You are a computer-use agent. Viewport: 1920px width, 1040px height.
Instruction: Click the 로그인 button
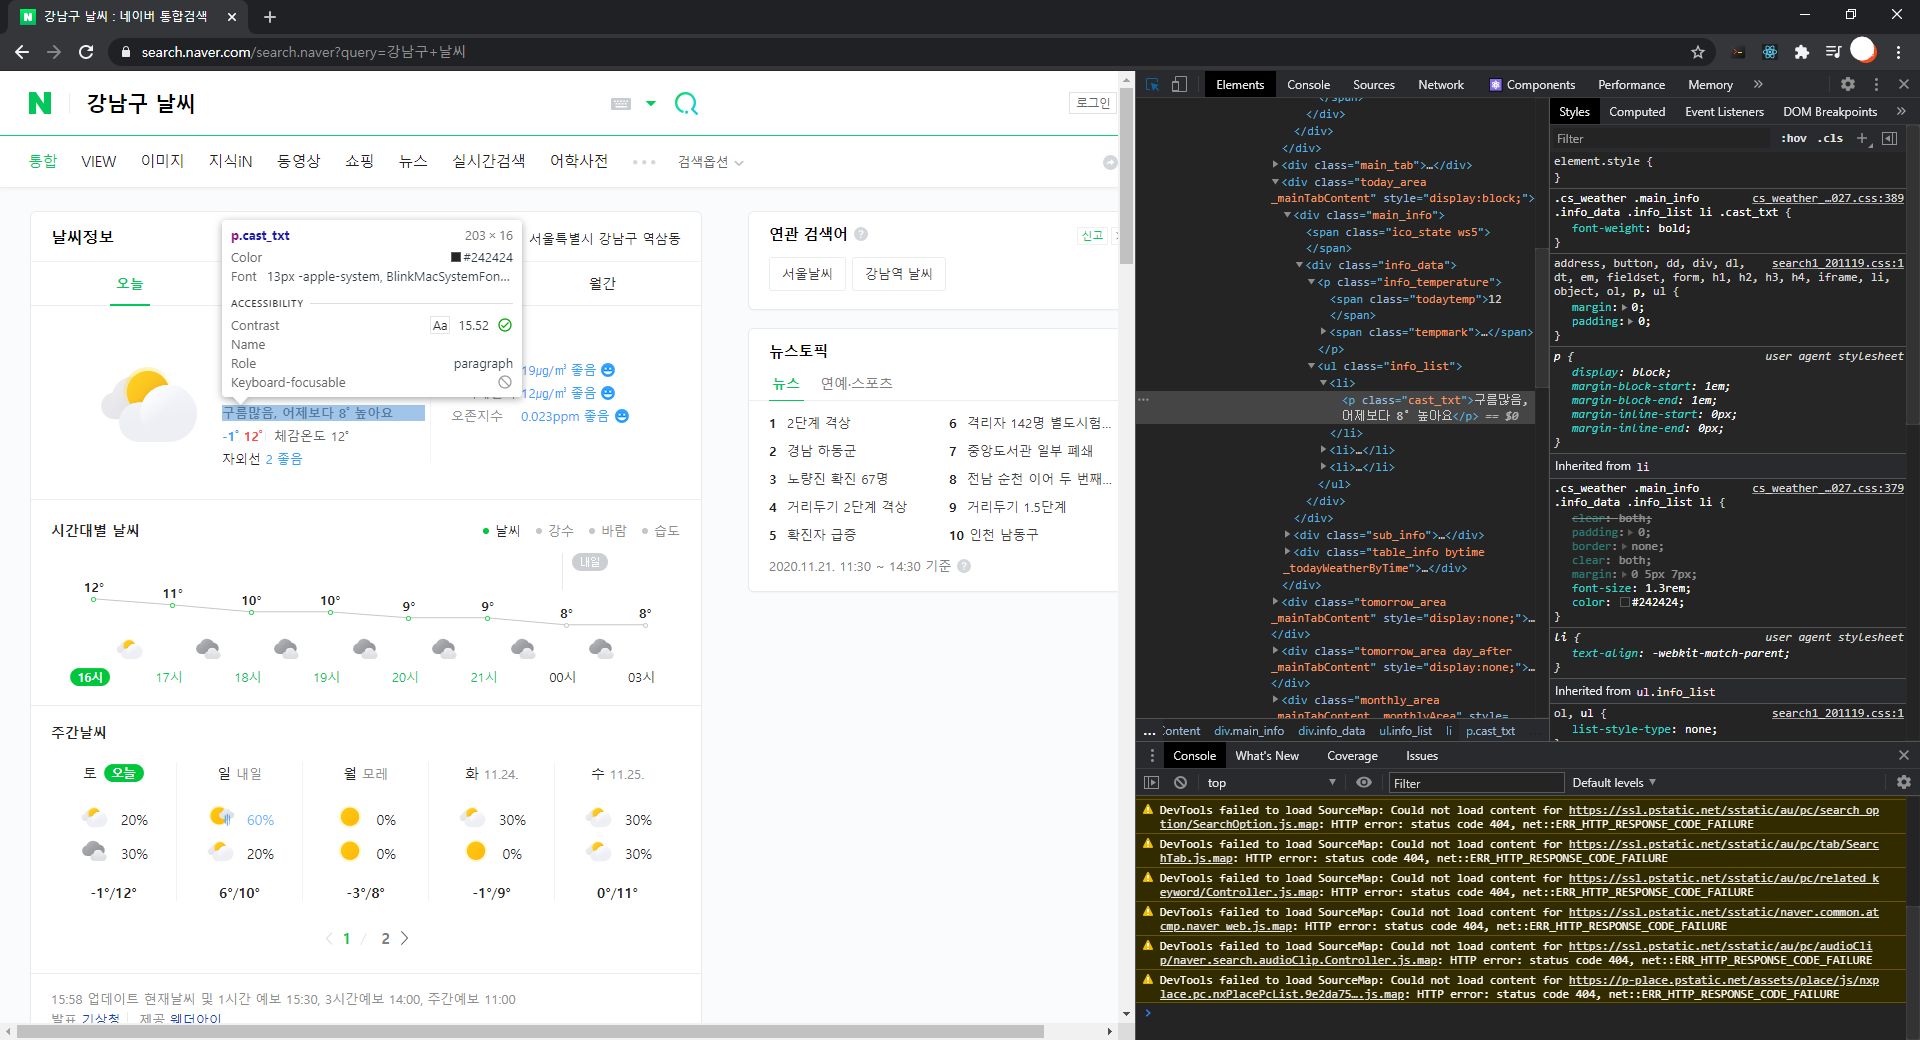click(x=1093, y=103)
